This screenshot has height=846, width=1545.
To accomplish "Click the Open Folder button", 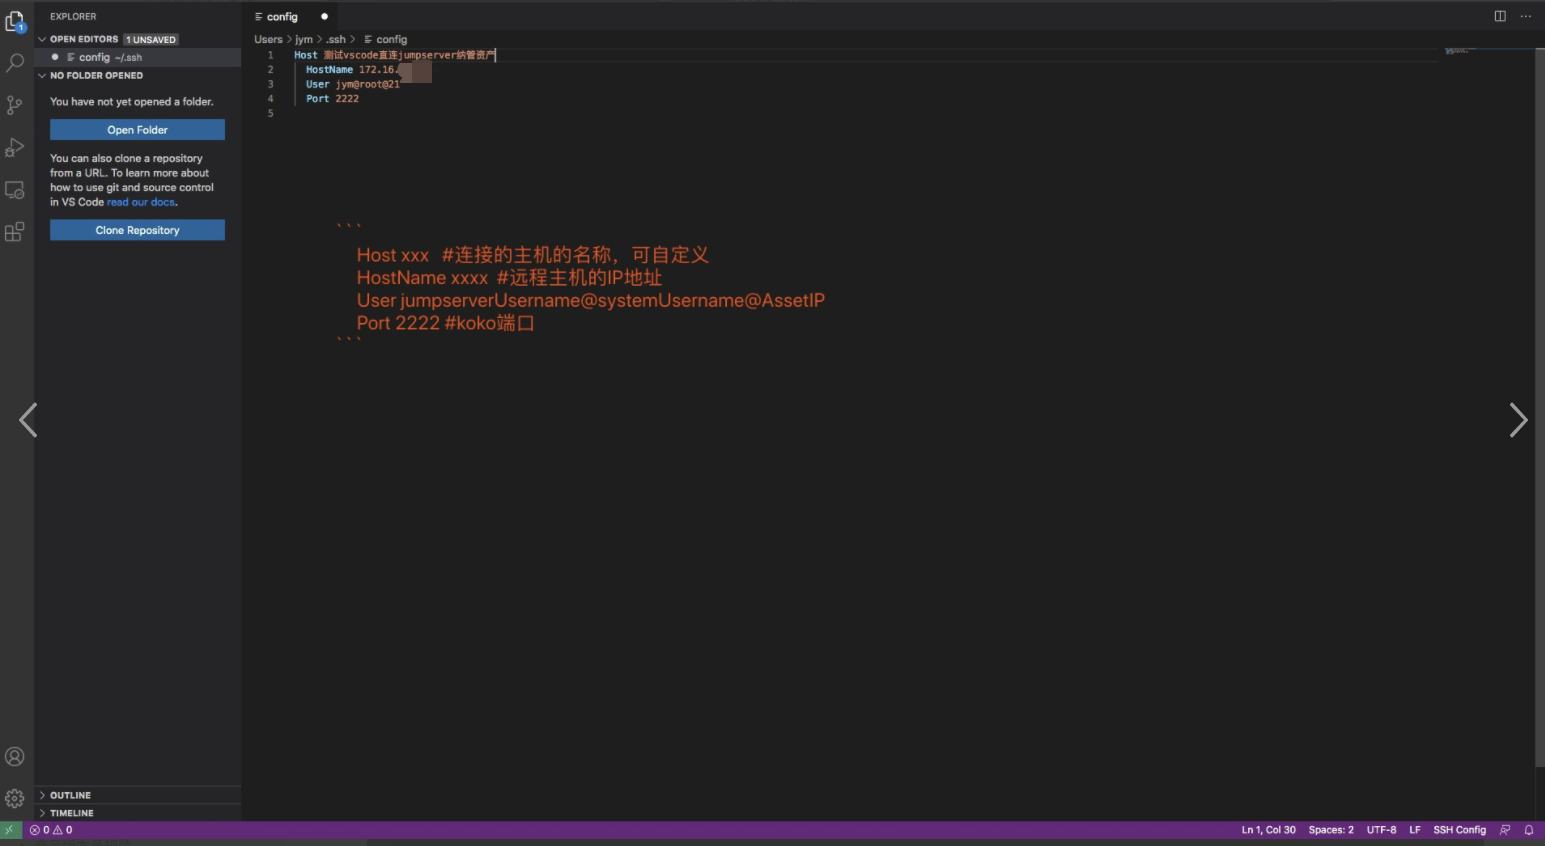I will click(137, 129).
